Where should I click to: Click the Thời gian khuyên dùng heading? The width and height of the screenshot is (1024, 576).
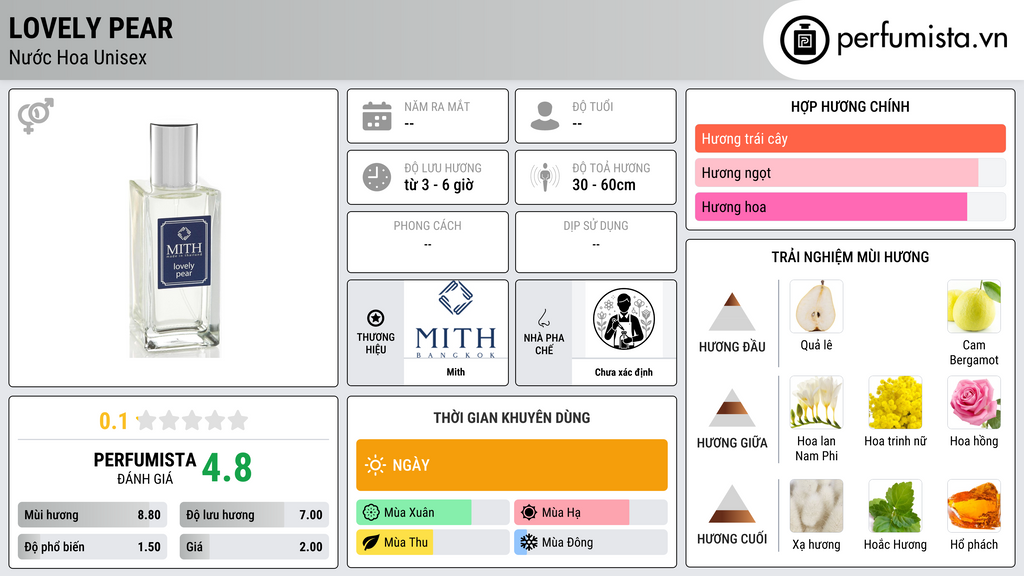(512, 418)
